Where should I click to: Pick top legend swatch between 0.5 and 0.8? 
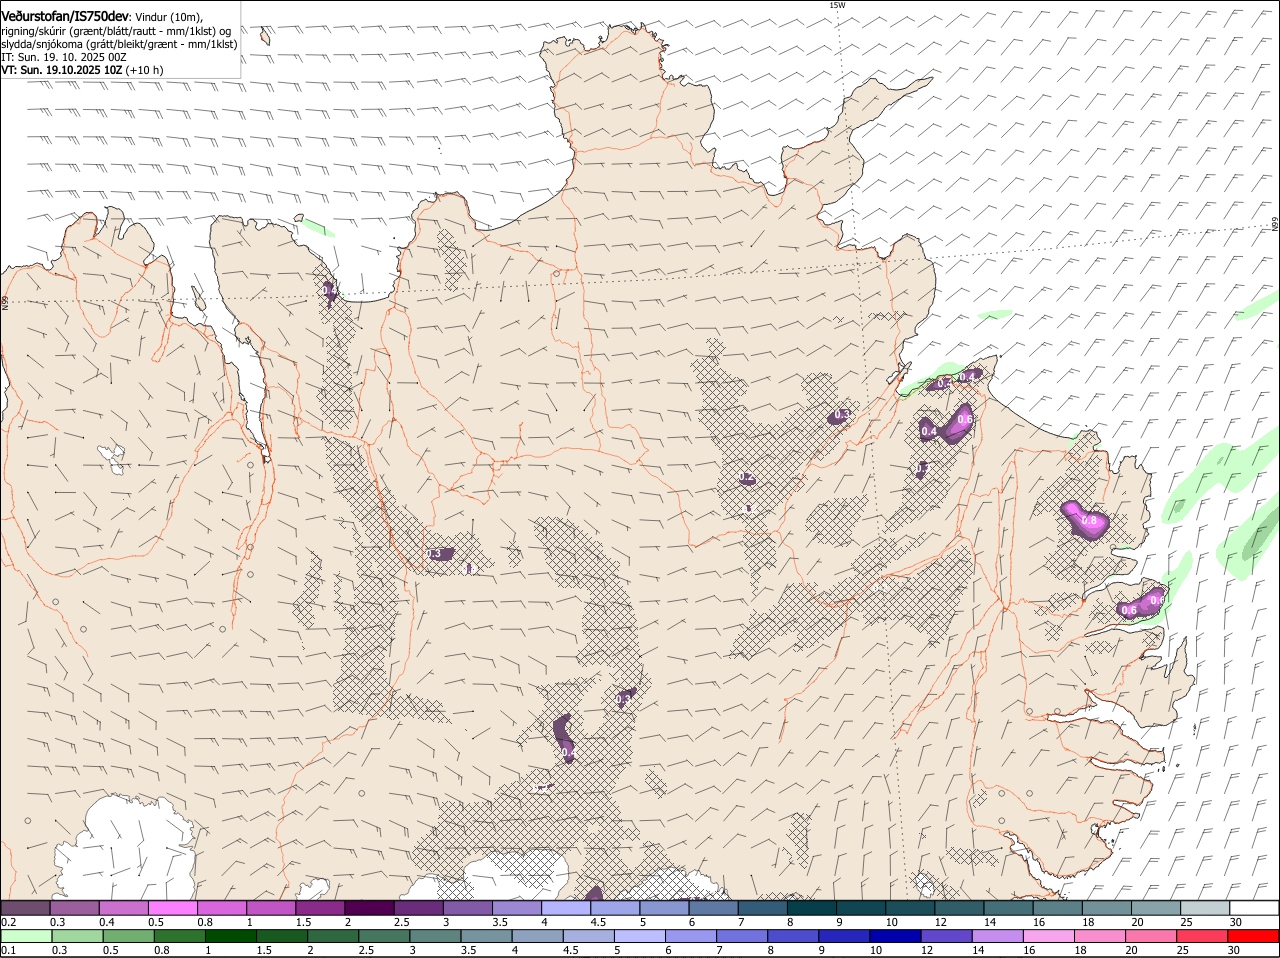tap(172, 908)
